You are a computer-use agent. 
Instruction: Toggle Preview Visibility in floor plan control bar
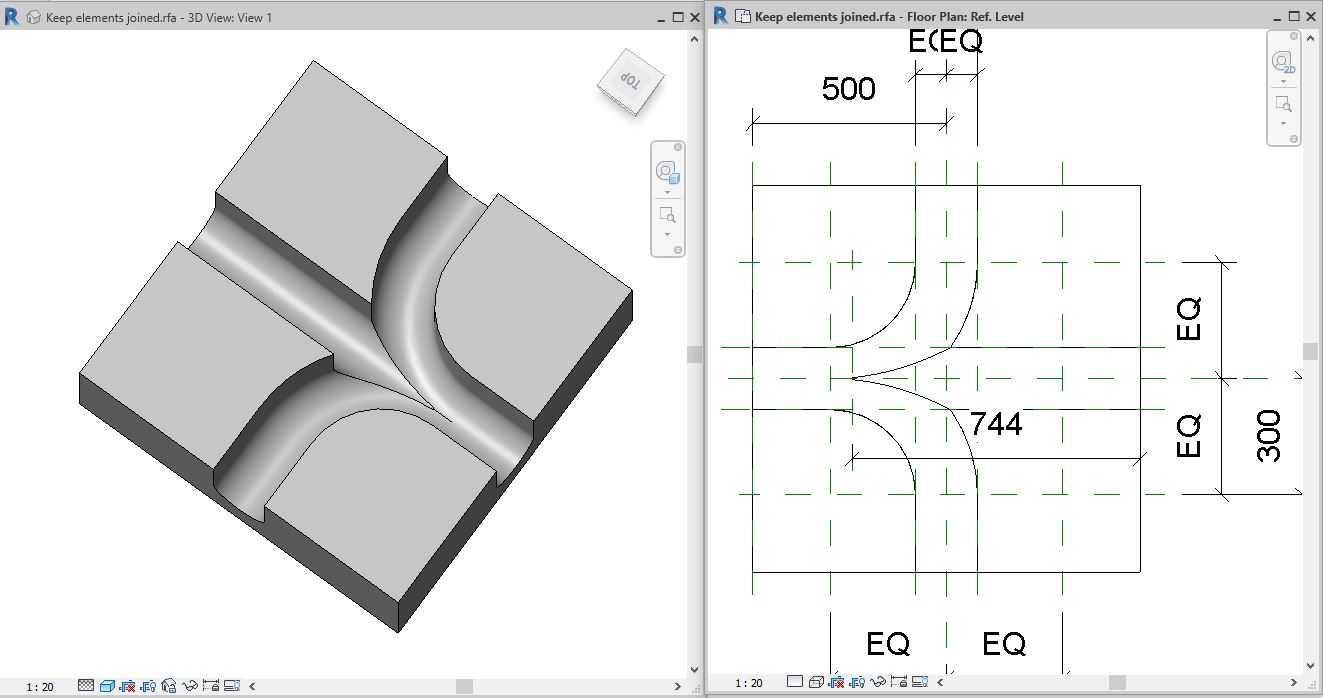[920, 682]
